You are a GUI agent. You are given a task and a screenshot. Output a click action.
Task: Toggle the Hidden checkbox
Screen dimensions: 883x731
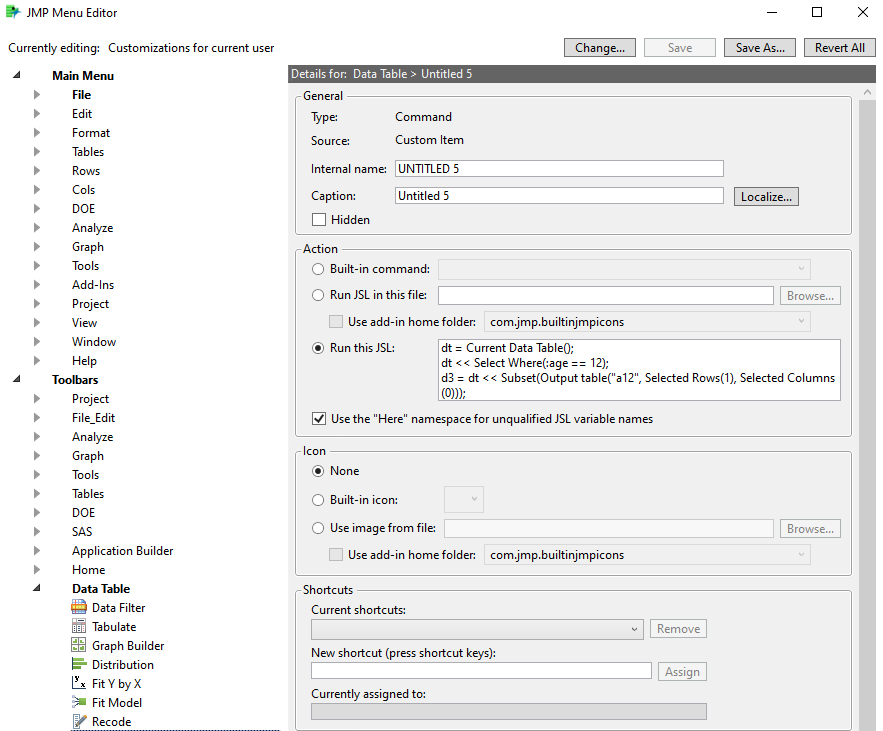[319, 220]
